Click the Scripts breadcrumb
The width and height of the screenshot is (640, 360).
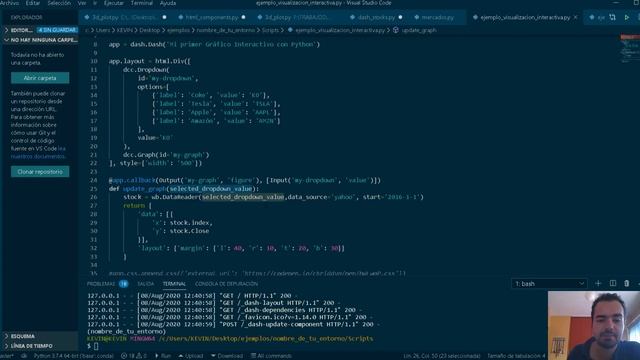(270, 30)
